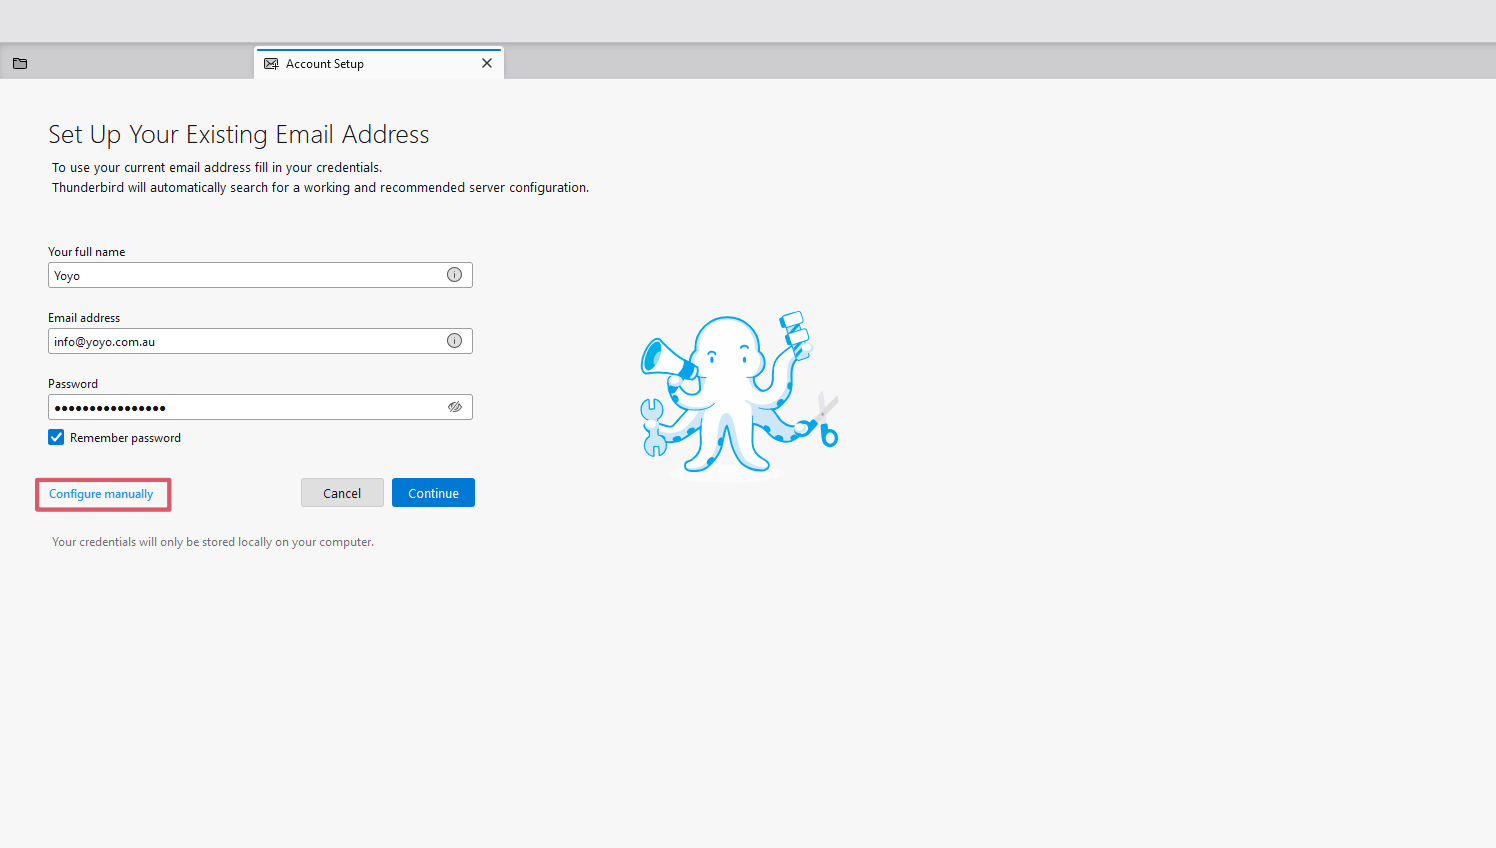Click the info icon beside full name
The height and width of the screenshot is (848, 1496).
[454, 275]
